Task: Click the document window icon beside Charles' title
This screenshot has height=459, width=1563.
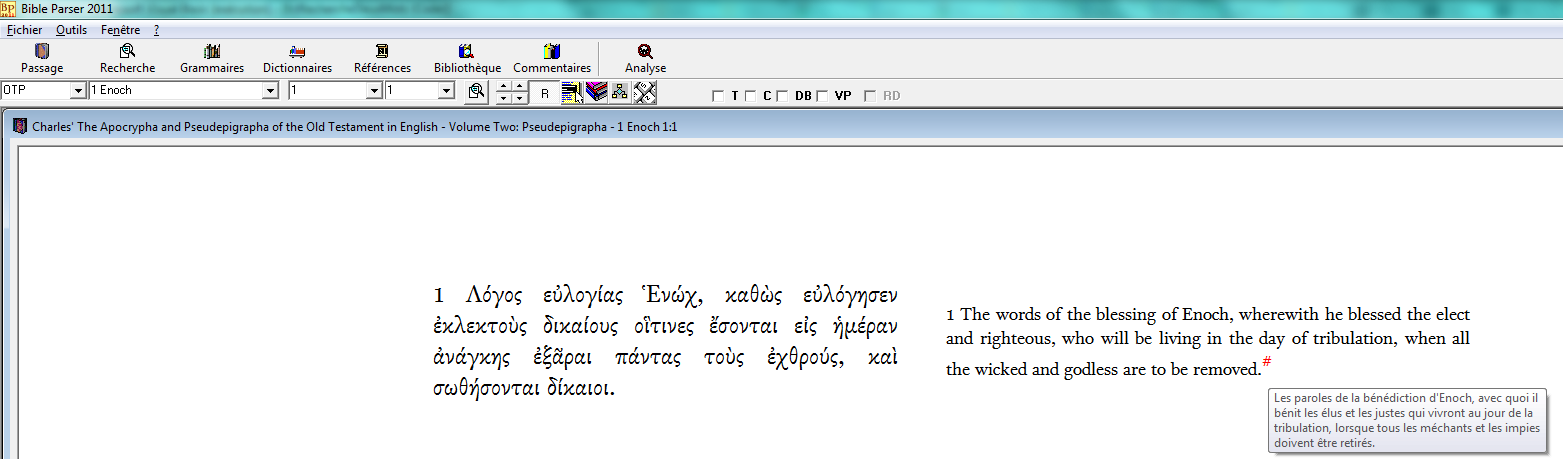Action: coord(20,127)
